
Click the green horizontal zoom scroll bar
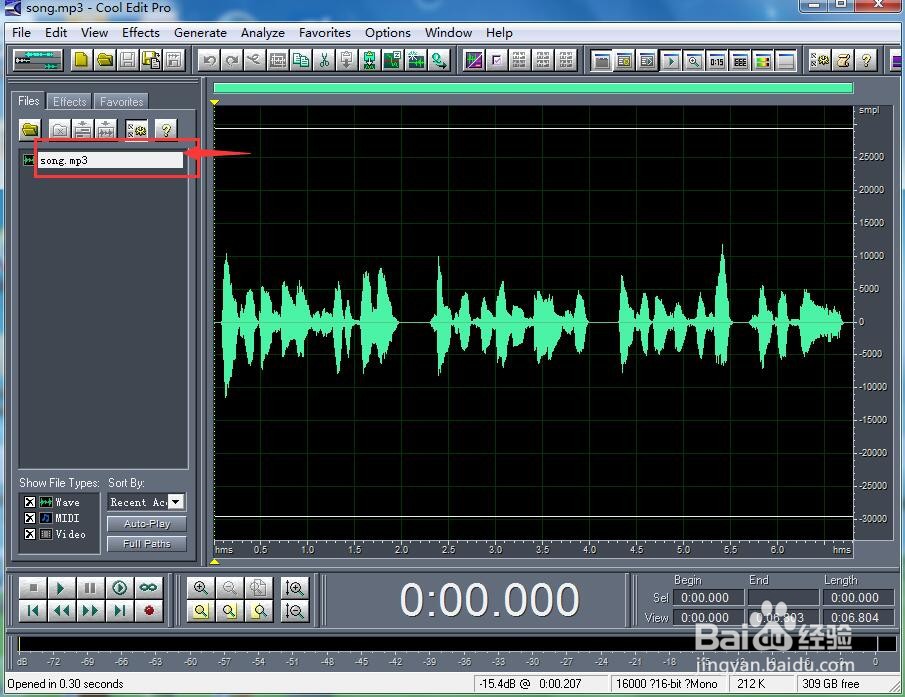click(x=533, y=88)
